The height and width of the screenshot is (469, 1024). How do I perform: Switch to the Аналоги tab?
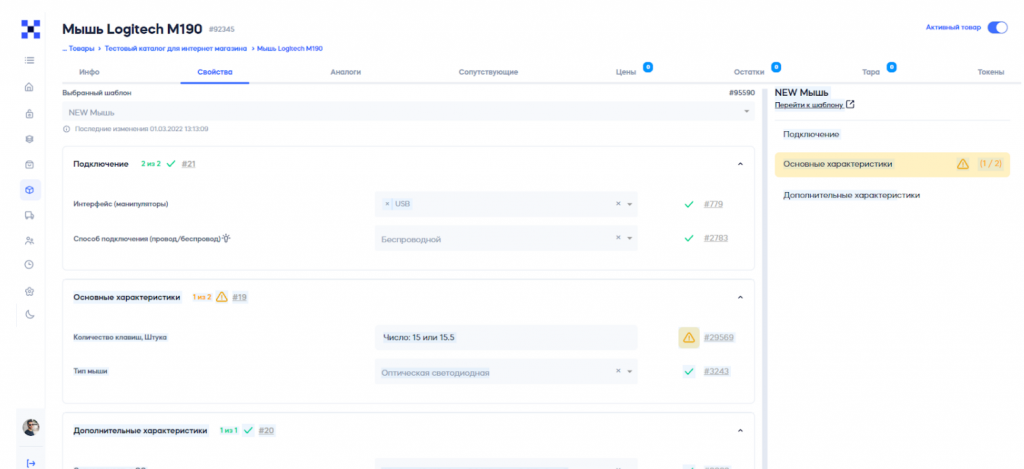[x=345, y=72]
